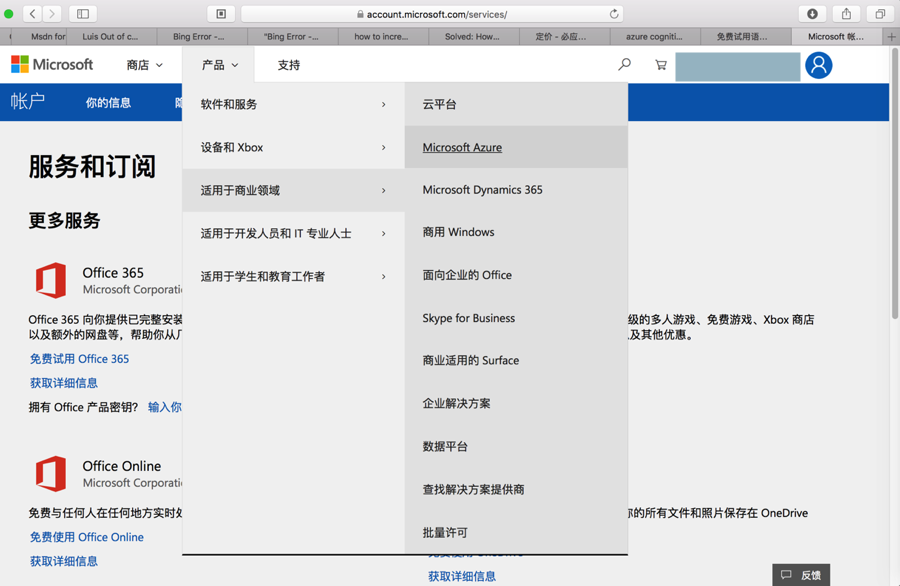
Task: Open the 支持 menu item
Action: (289, 65)
